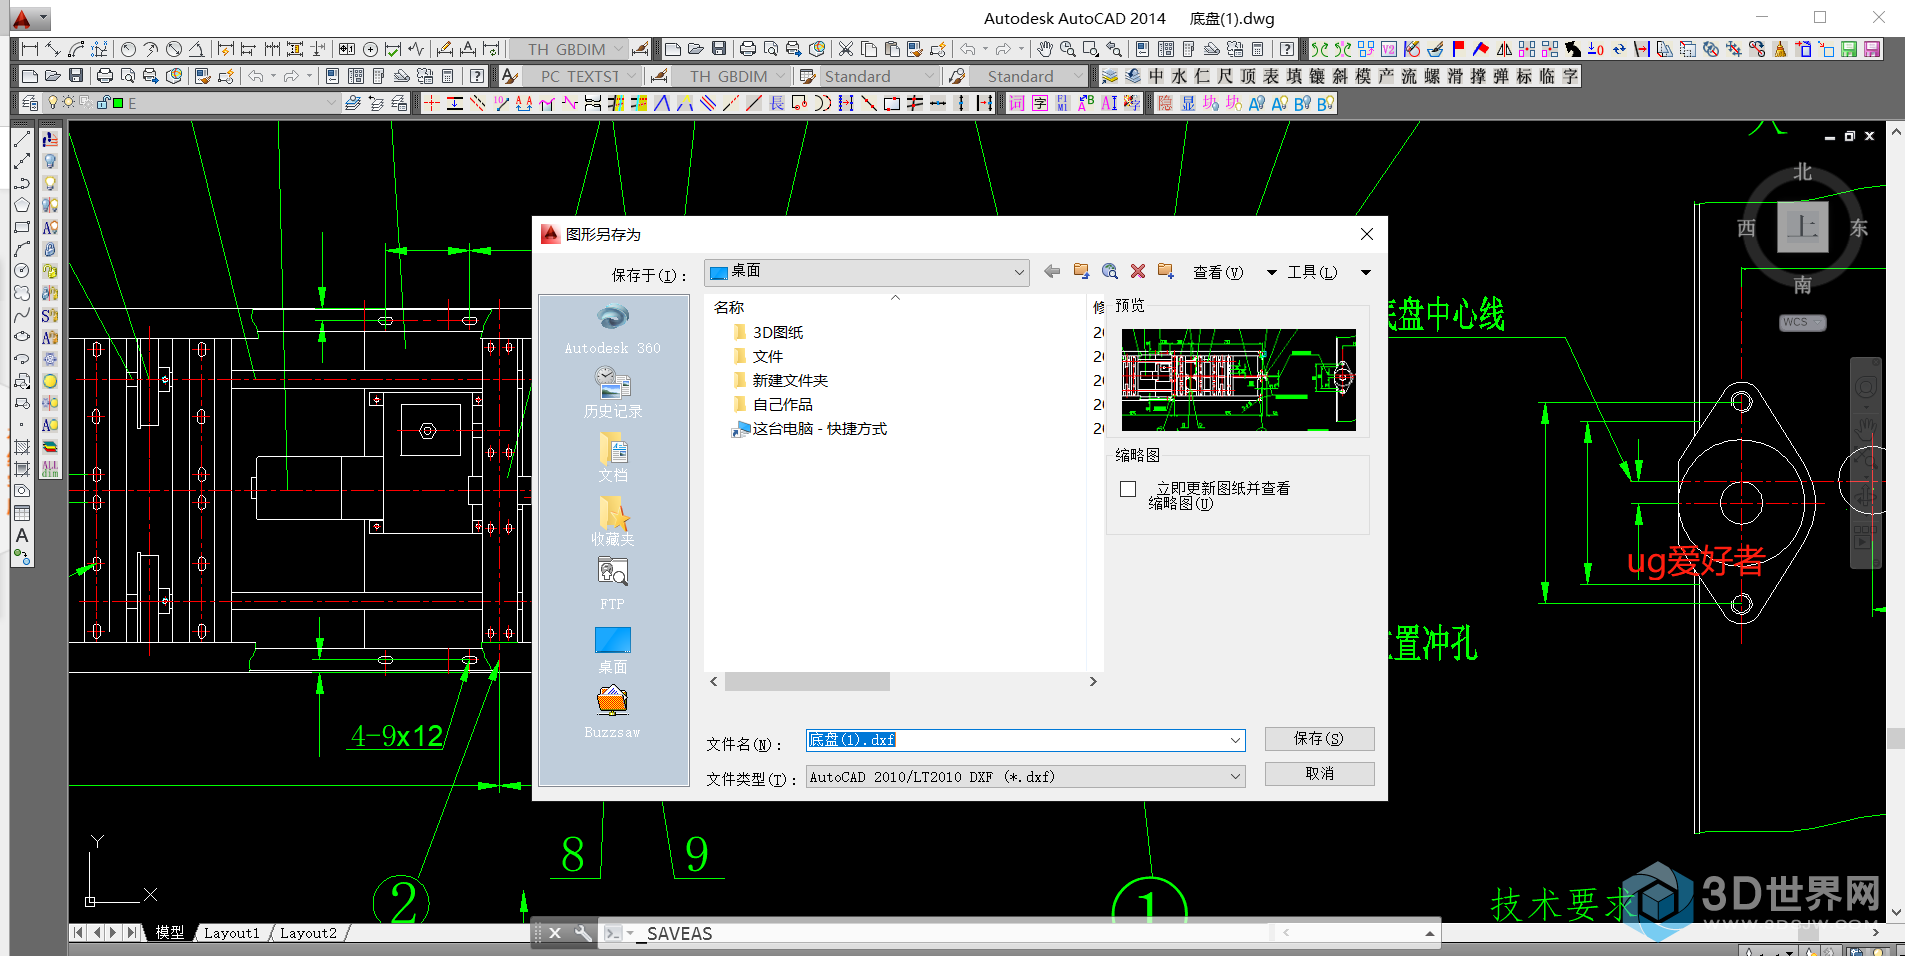Open the AutoCAD application menu button
The image size is (1905, 956).
tap(28, 18)
